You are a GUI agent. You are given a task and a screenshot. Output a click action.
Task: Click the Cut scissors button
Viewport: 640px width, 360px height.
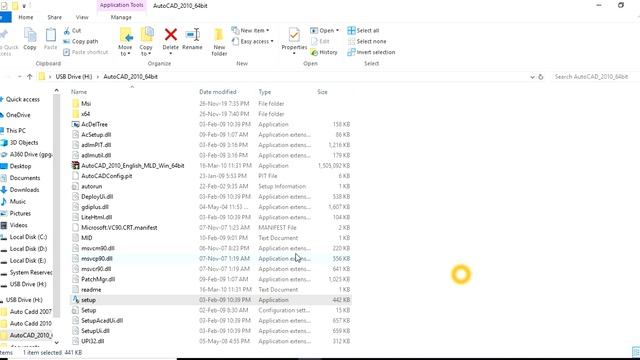[x=72, y=31]
